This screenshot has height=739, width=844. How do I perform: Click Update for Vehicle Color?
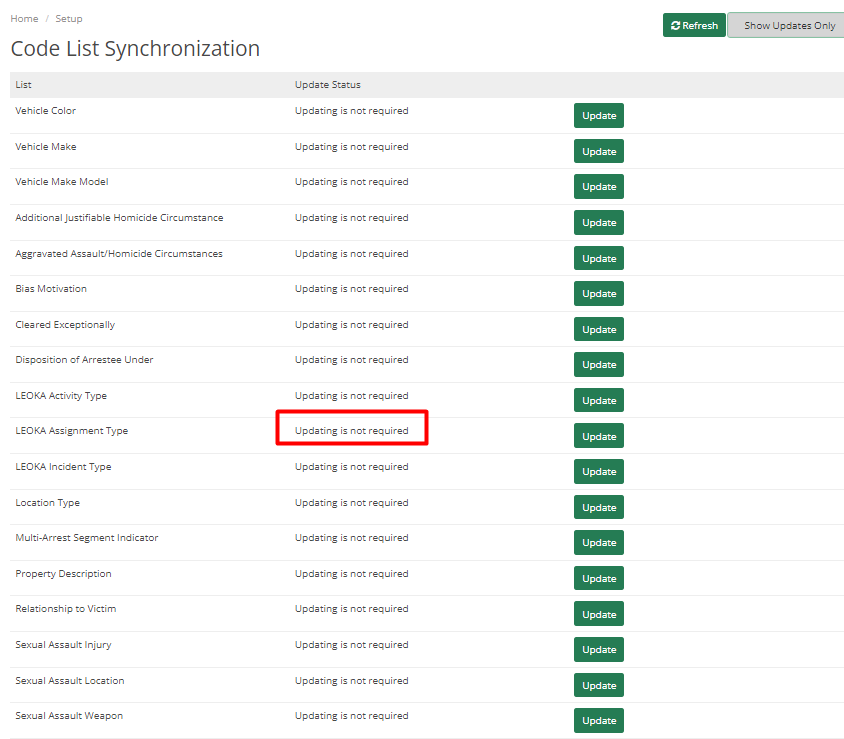point(598,115)
